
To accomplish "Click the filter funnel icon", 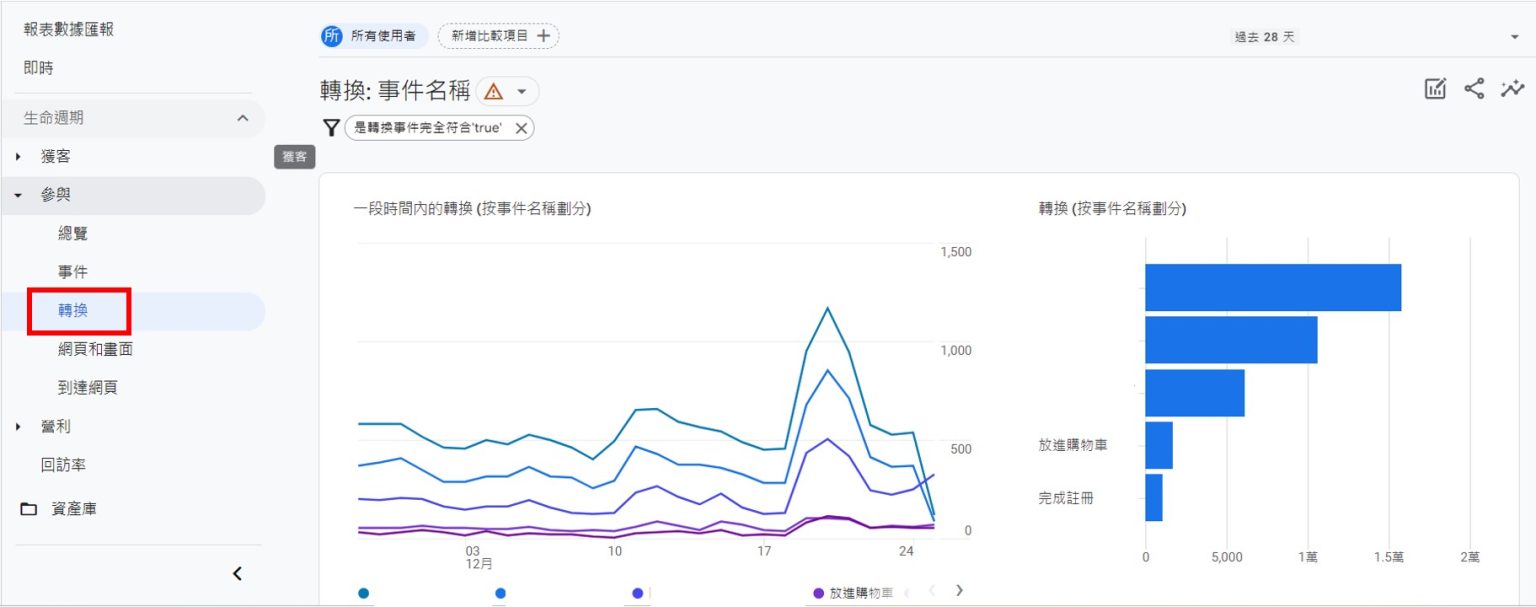I will 330,127.
